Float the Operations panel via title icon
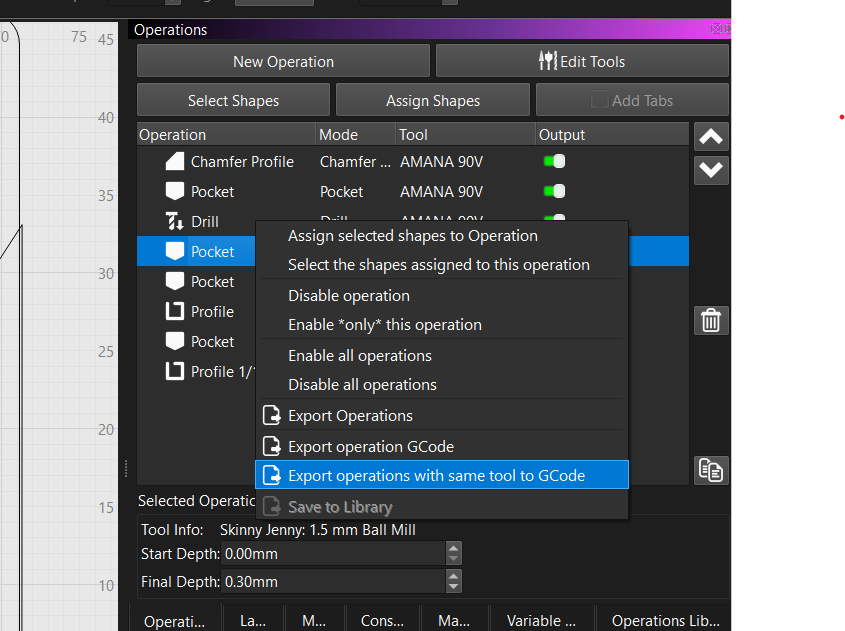The width and height of the screenshot is (845, 631). [x=716, y=29]
